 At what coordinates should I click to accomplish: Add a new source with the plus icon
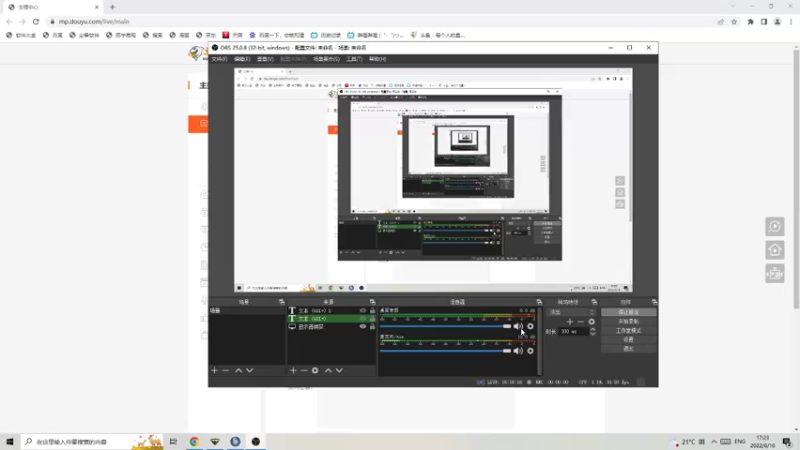pyautogui.click(x=293, y=370)
